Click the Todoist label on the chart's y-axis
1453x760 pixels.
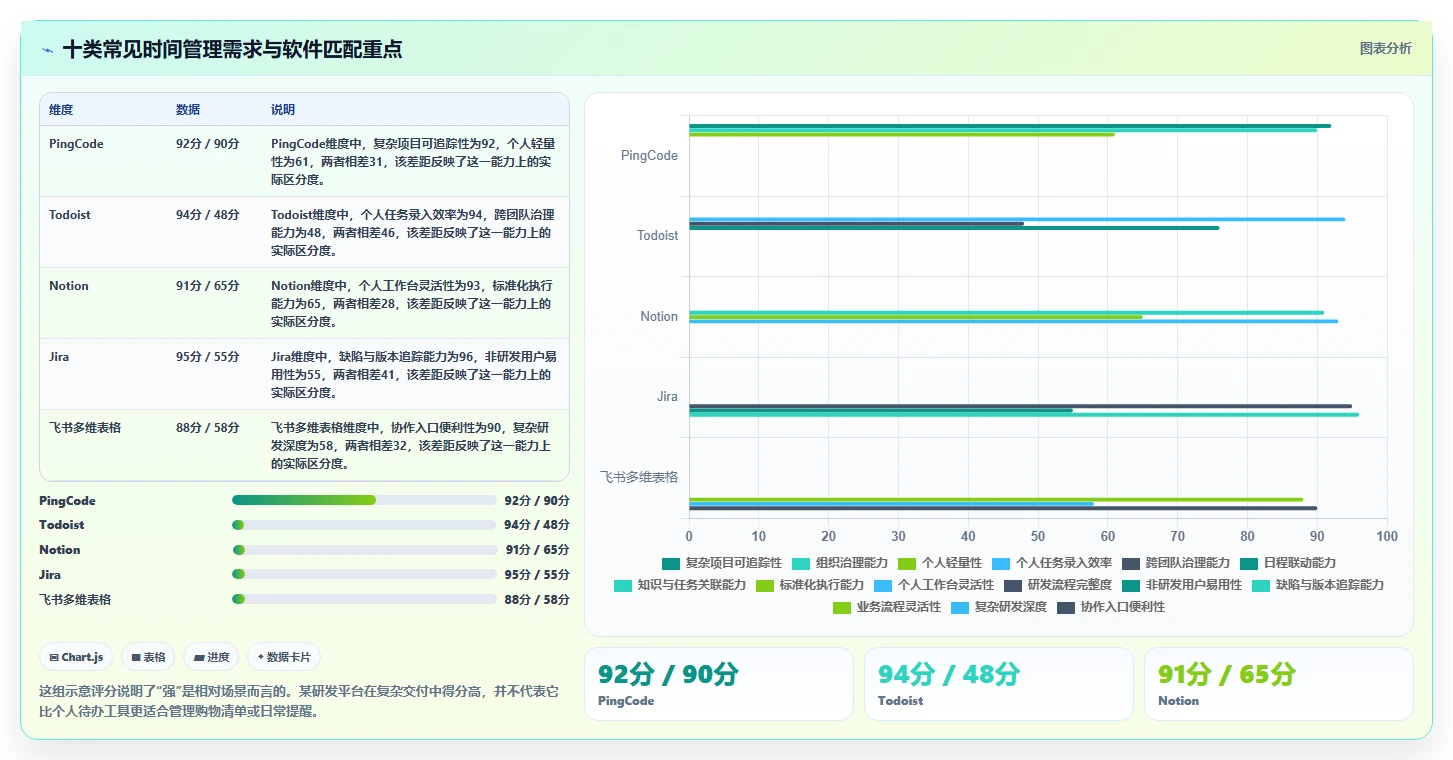point(658,236)
